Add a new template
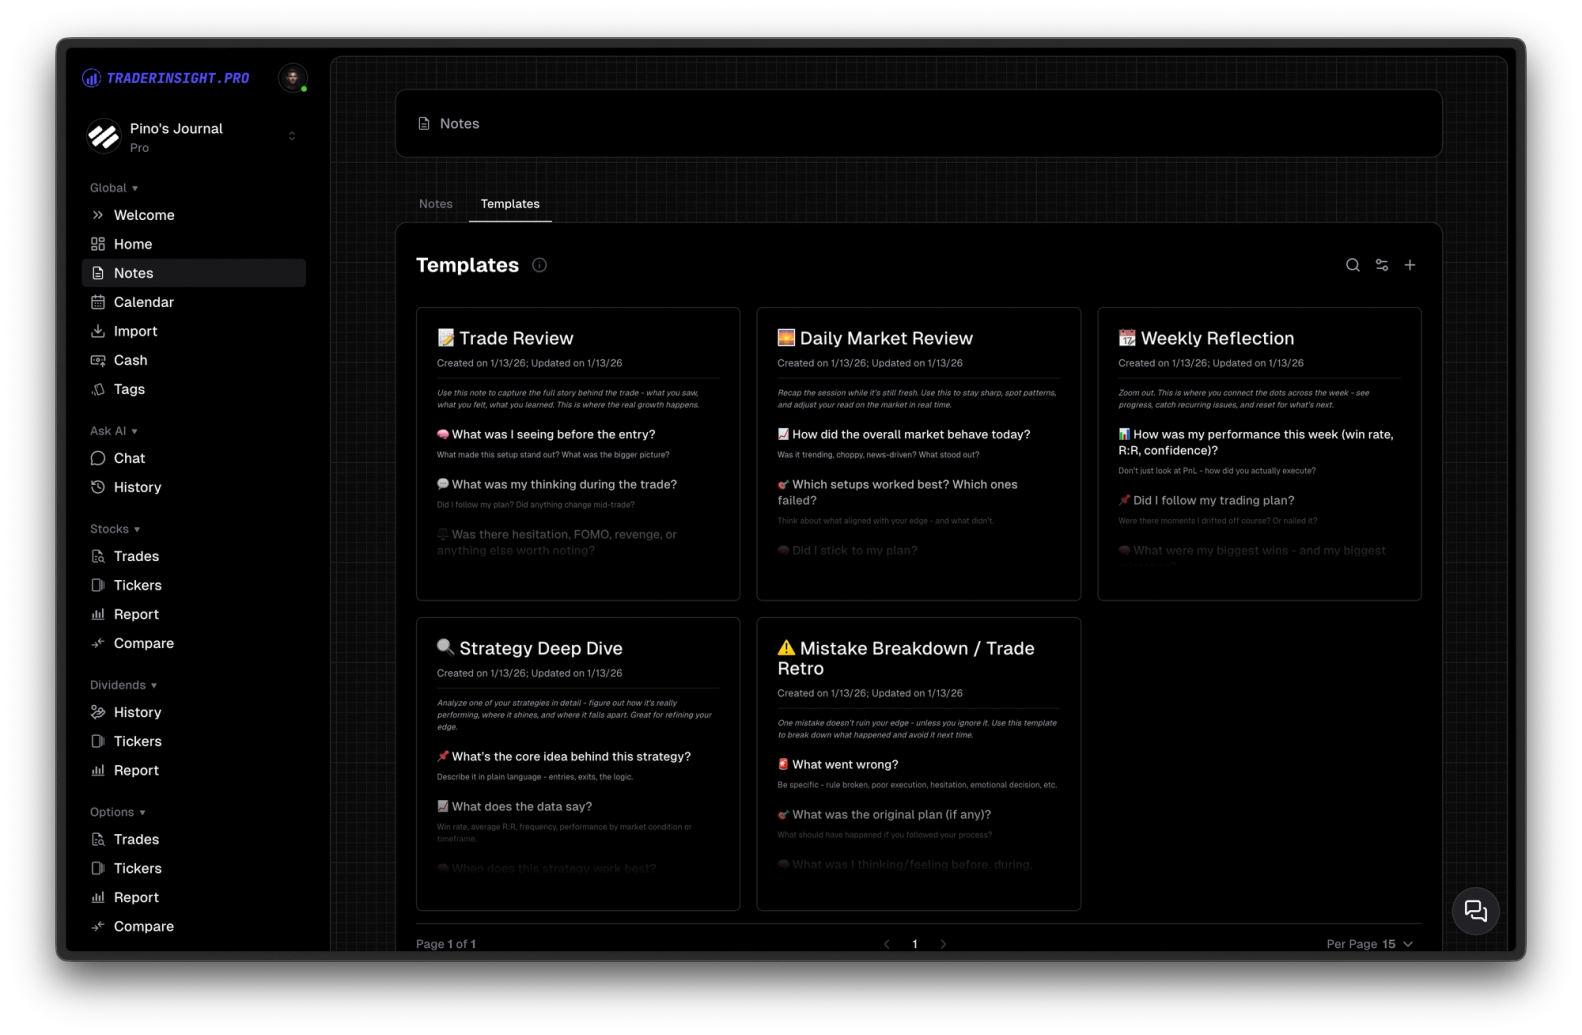1582x1035 pixels. tap(1410, 265)
